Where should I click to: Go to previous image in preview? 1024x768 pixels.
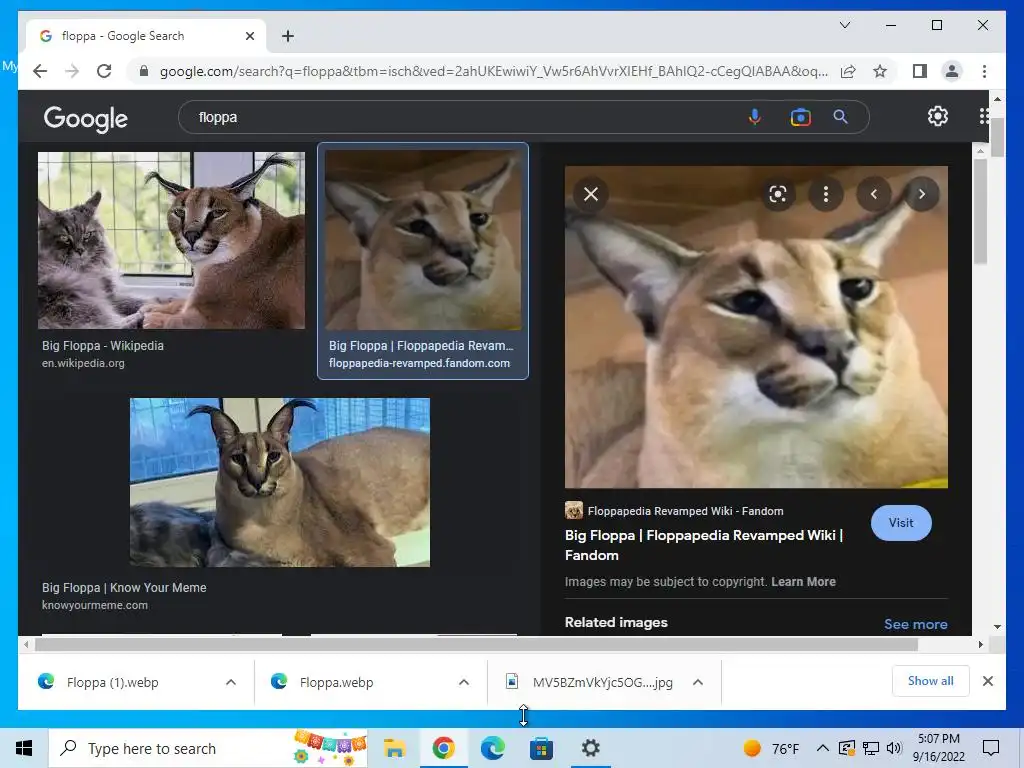coord(874,194)
